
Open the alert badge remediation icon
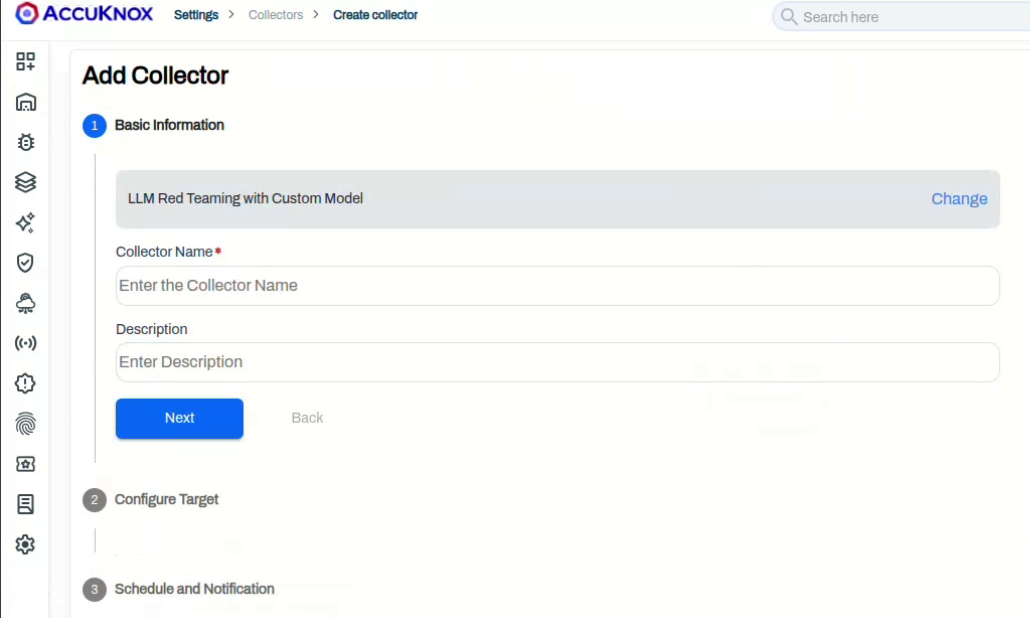tap(26, 384)
